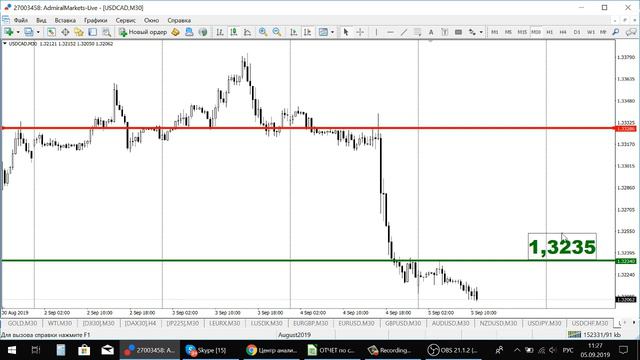Switch timeframe to M1
The width and height of the screenshot is (640, 360).
(495, 32)
